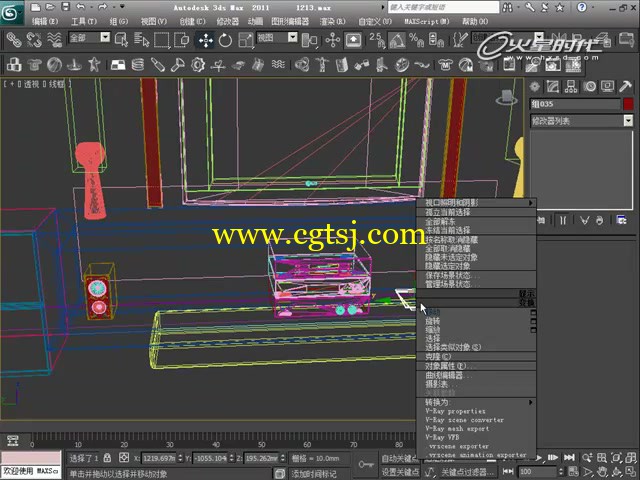Choose the Rectangular Selection Region tool
Image resolution: width=640 pixels, height=480 pixels.
tap(162, 40)
